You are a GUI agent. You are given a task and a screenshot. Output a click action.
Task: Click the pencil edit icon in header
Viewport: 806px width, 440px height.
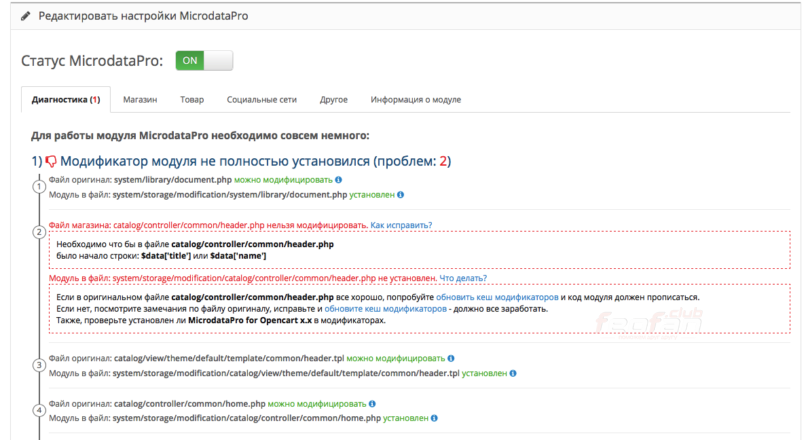[x=26, y=16]
